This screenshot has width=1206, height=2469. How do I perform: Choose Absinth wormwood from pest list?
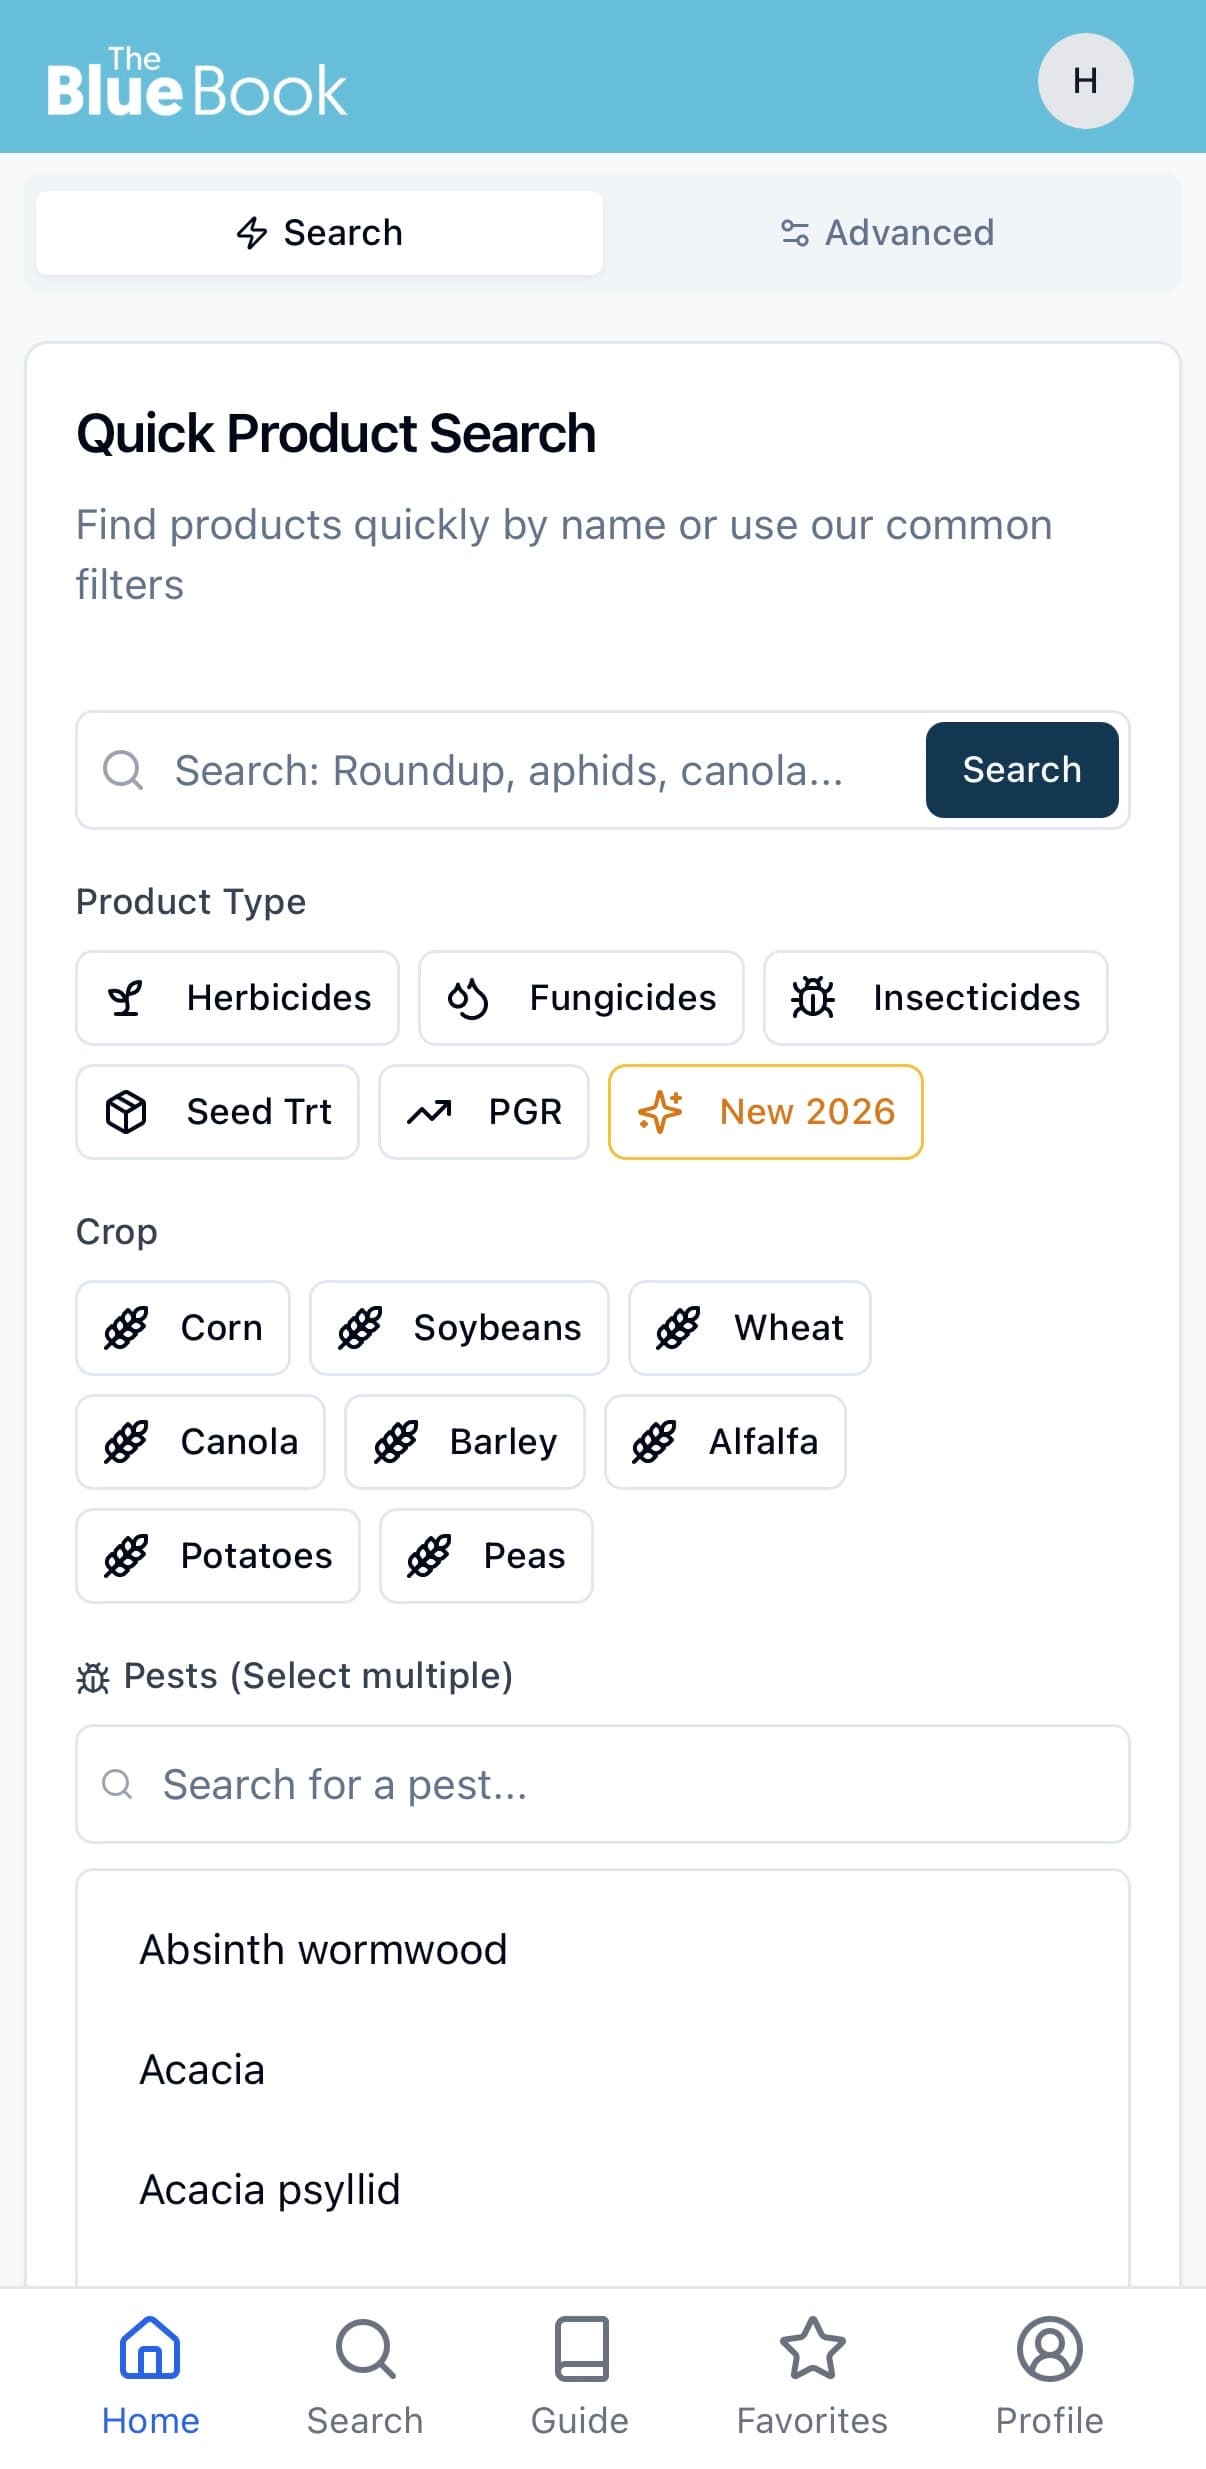click(x=323, y=1950)
